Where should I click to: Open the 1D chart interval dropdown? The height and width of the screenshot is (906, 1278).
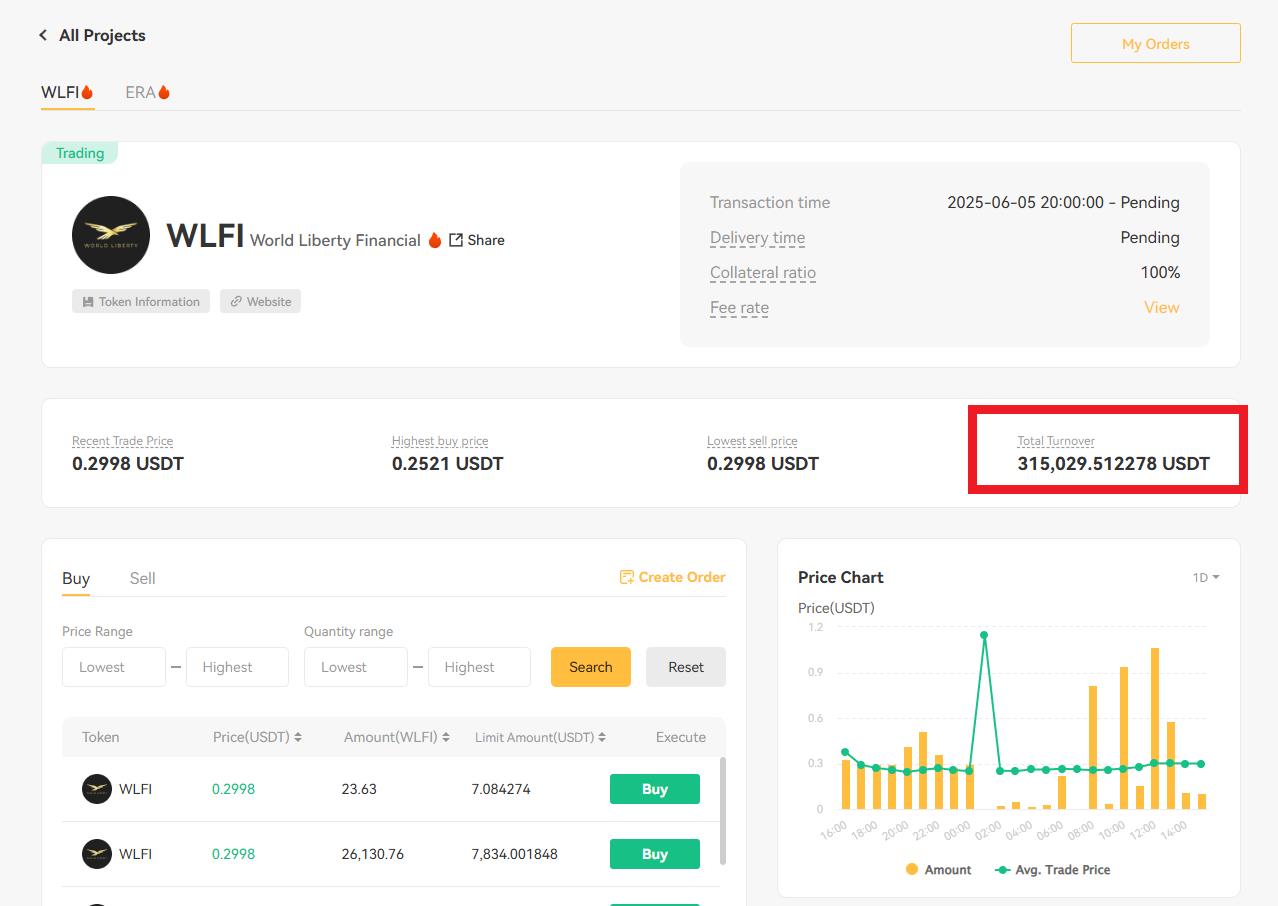(1205, 577)
